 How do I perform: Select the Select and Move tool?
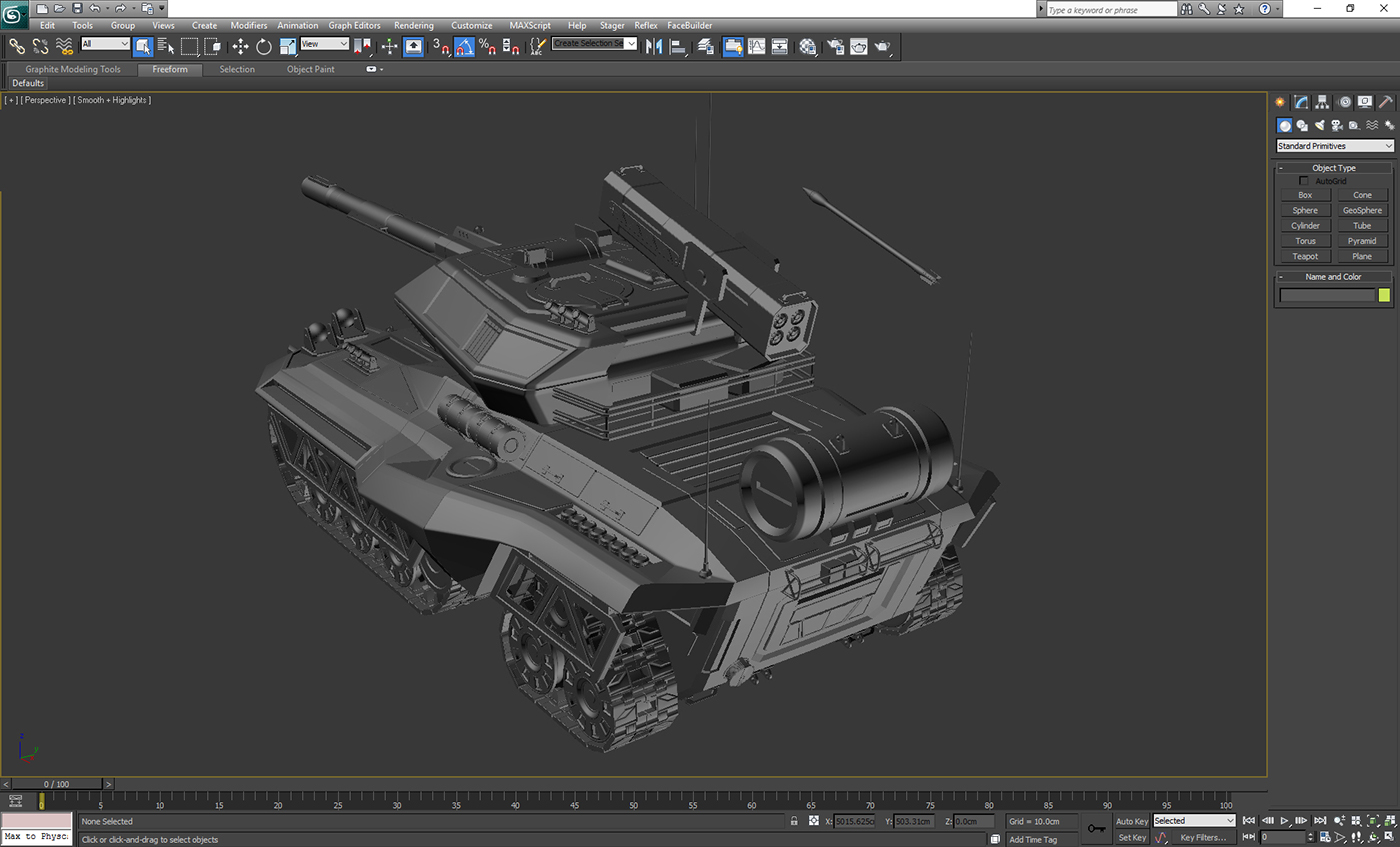pyautogui.click(x=240, y=46)
